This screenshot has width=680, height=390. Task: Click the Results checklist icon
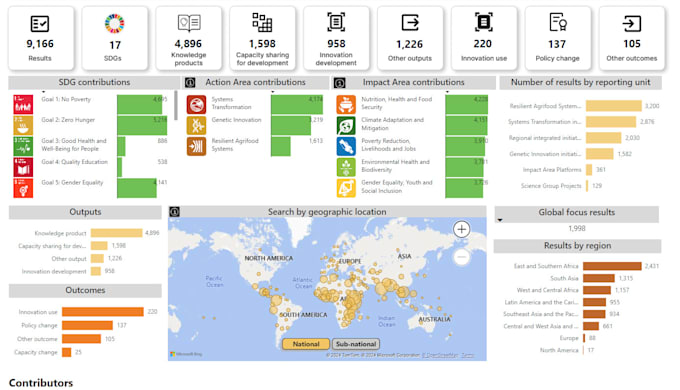[x=39, y=23]
